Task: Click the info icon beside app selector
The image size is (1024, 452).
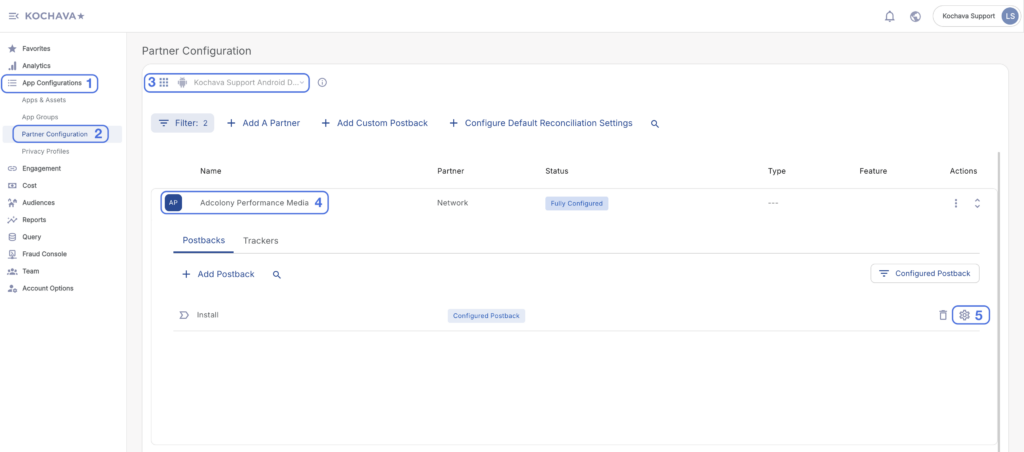Action: tap(322, 83)
